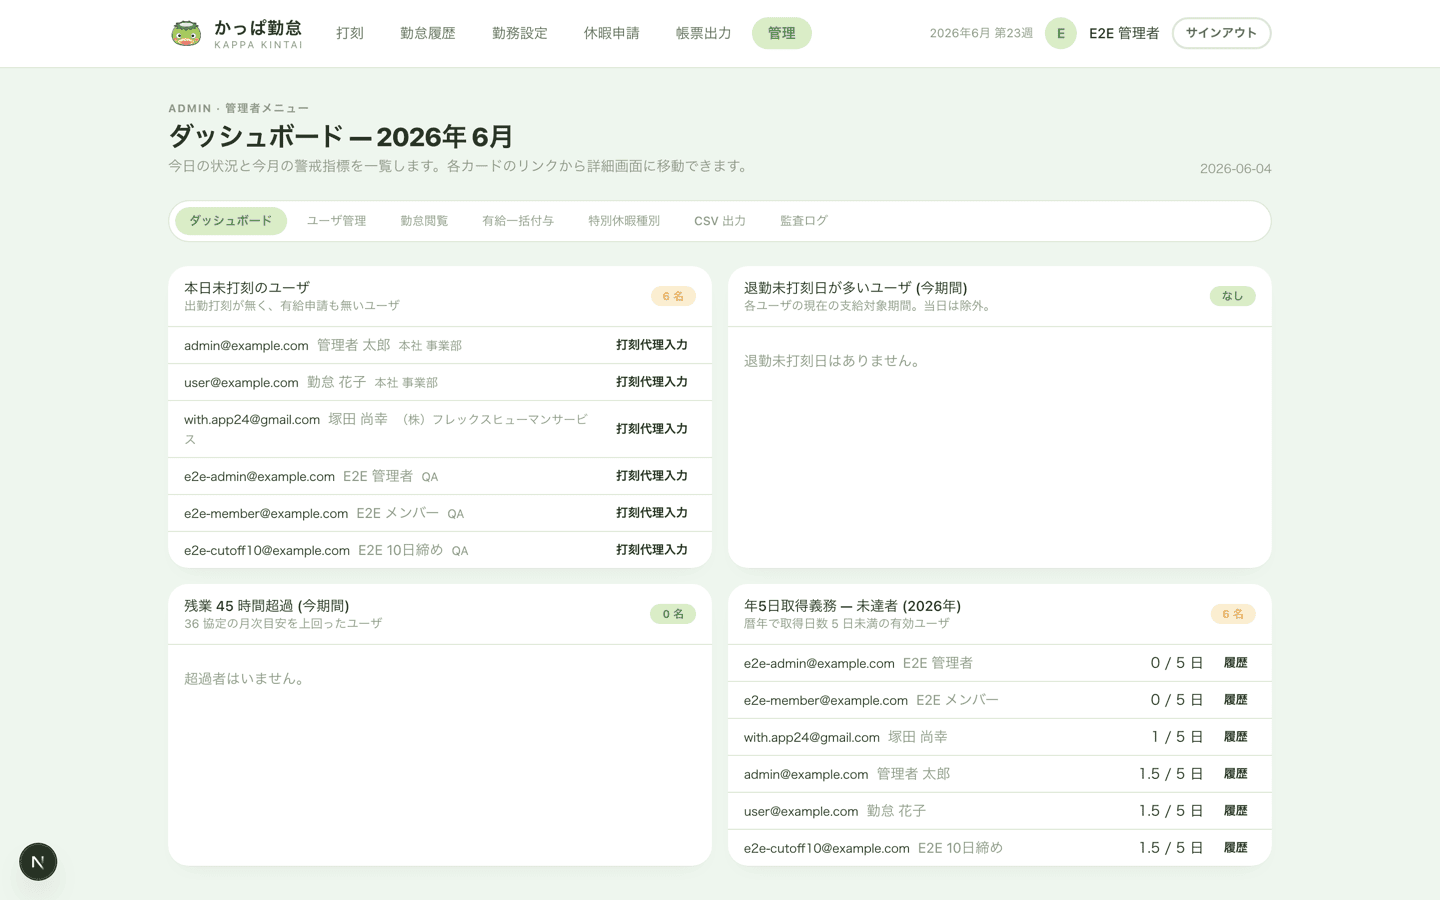Click the サインアウト button

click(x=1221, y=33)
